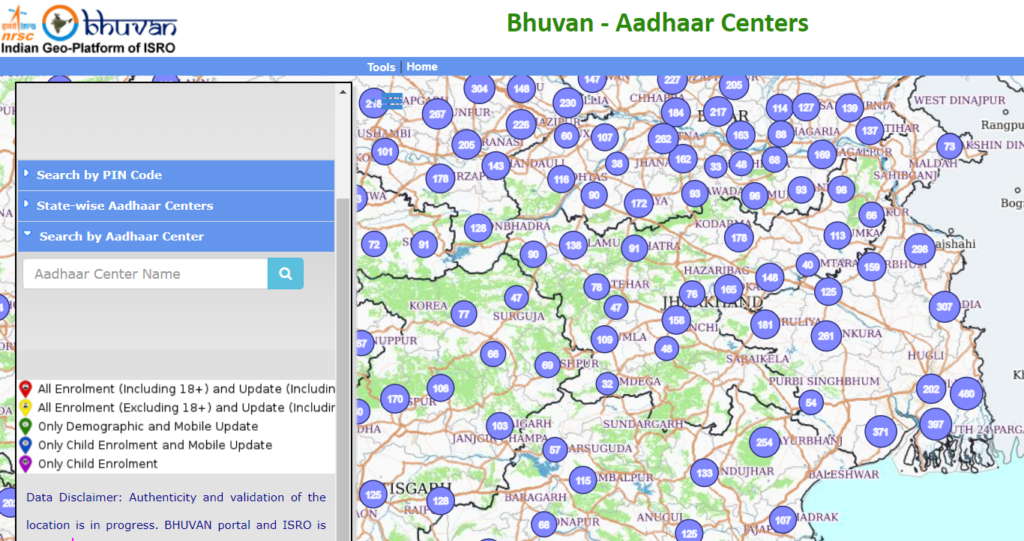Image resolution: width=1024 pixels, height=541 pixels.
Task: Click the 'Bhuvan - Aadhaar Centers' title
Action: [x=658, y=23]
